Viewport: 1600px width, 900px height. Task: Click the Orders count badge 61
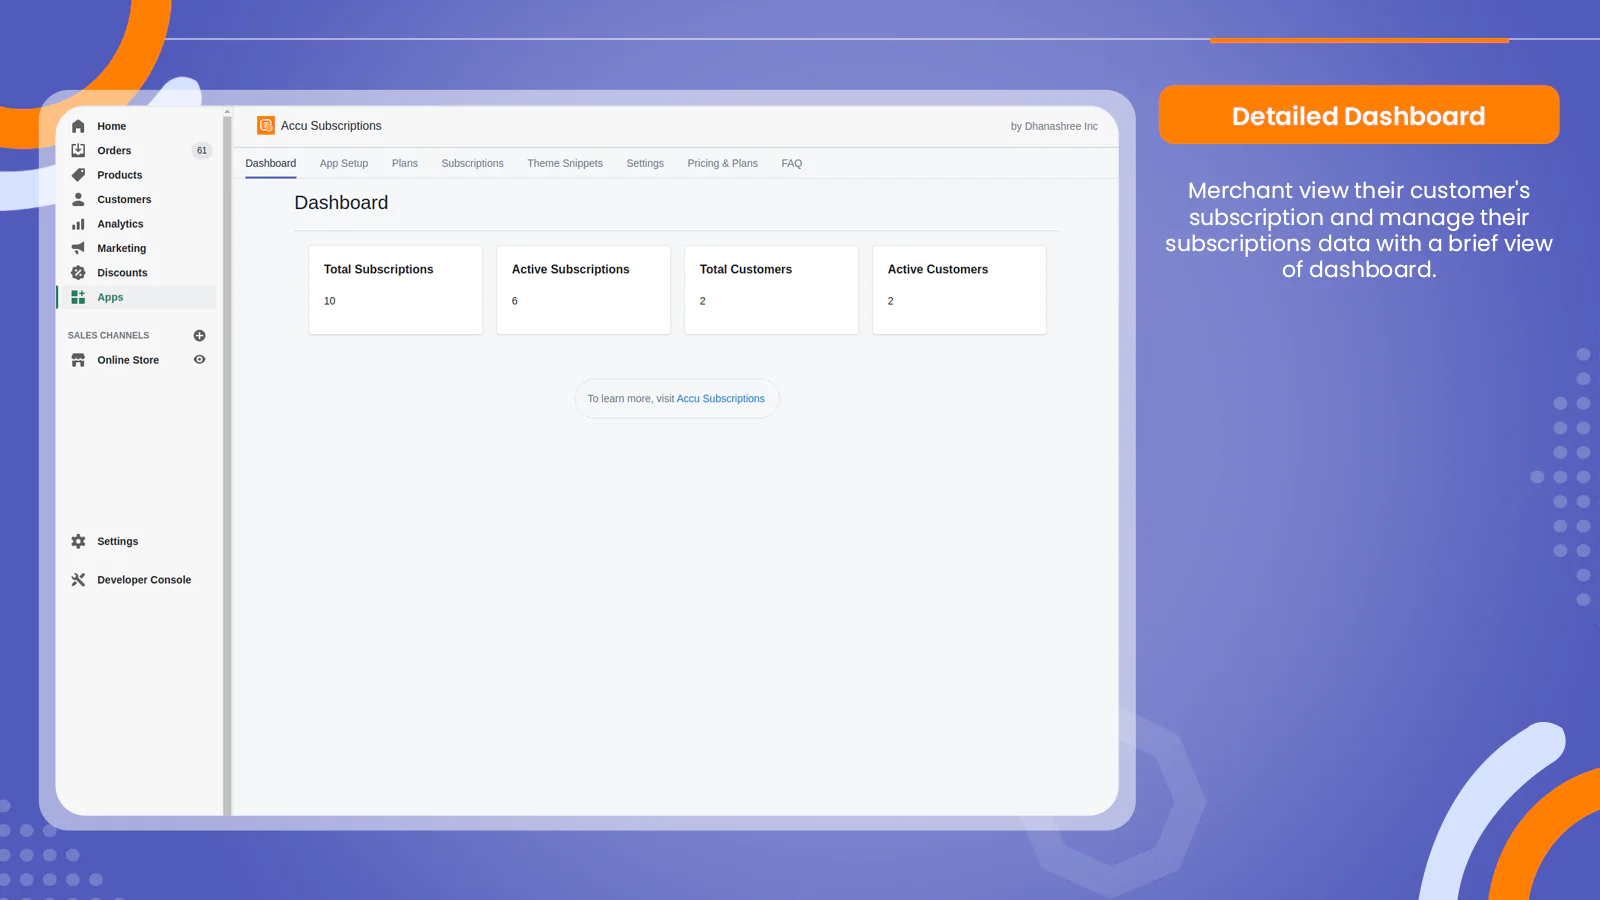coord(202,151)
